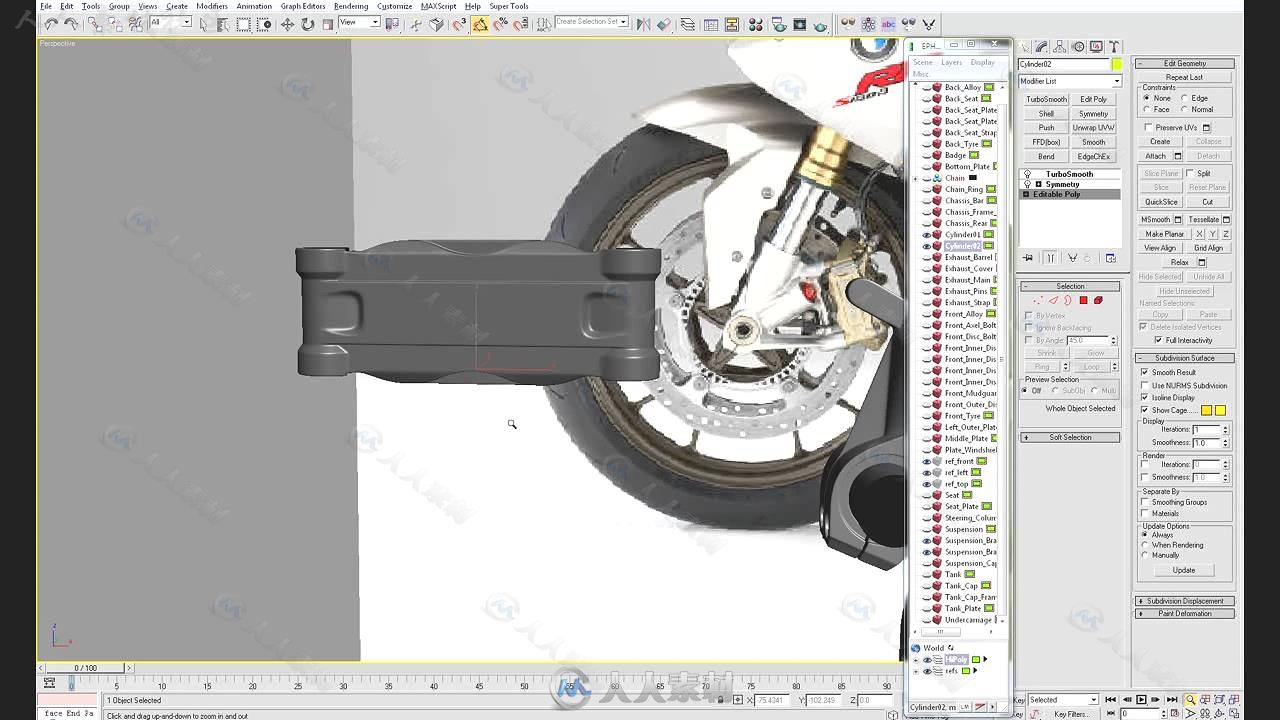The image size is (1280, 720).
Task: Select the Border sub-object level icon
Action: [x=1068, y=300]
